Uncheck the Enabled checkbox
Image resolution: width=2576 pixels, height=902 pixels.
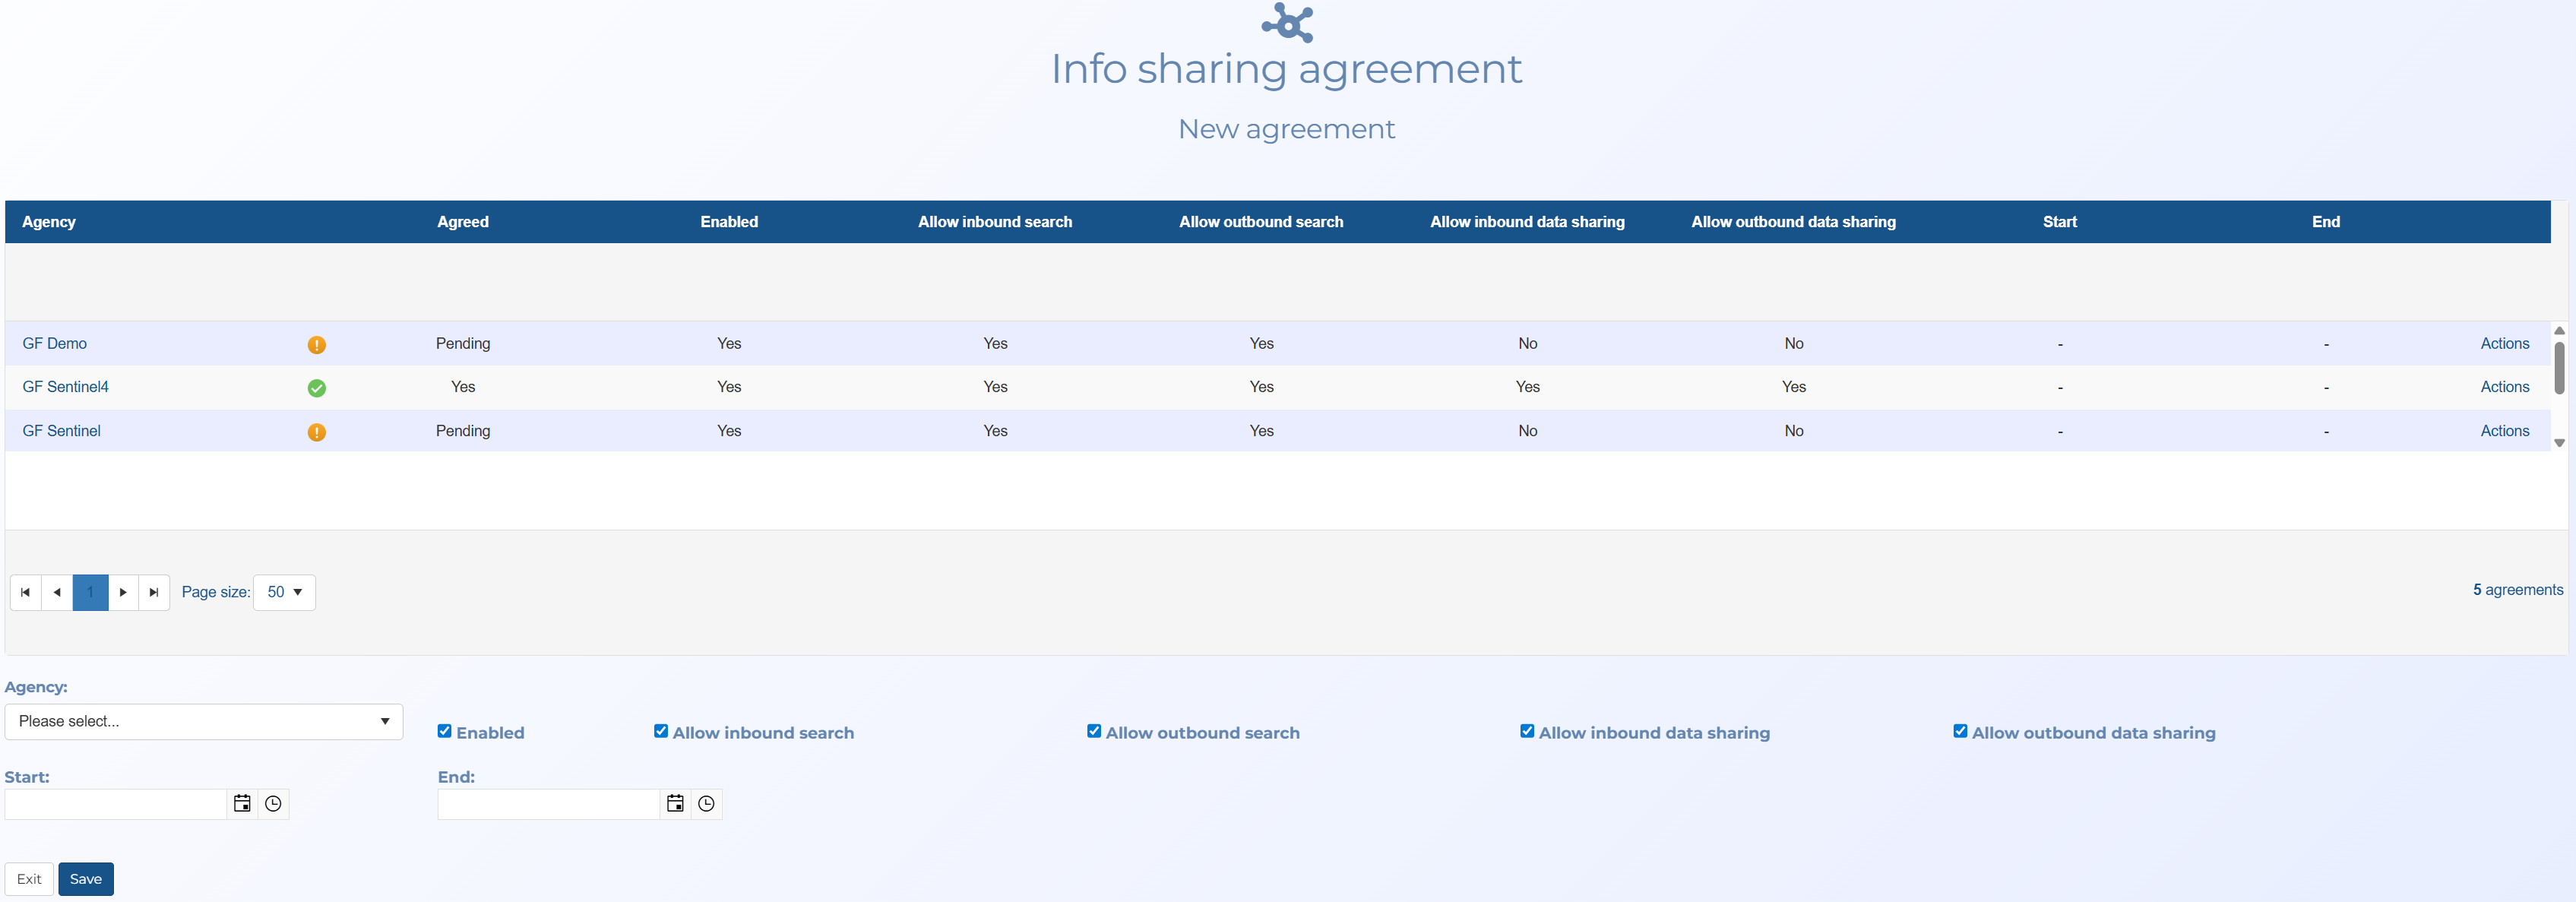[x=445, y=731]
